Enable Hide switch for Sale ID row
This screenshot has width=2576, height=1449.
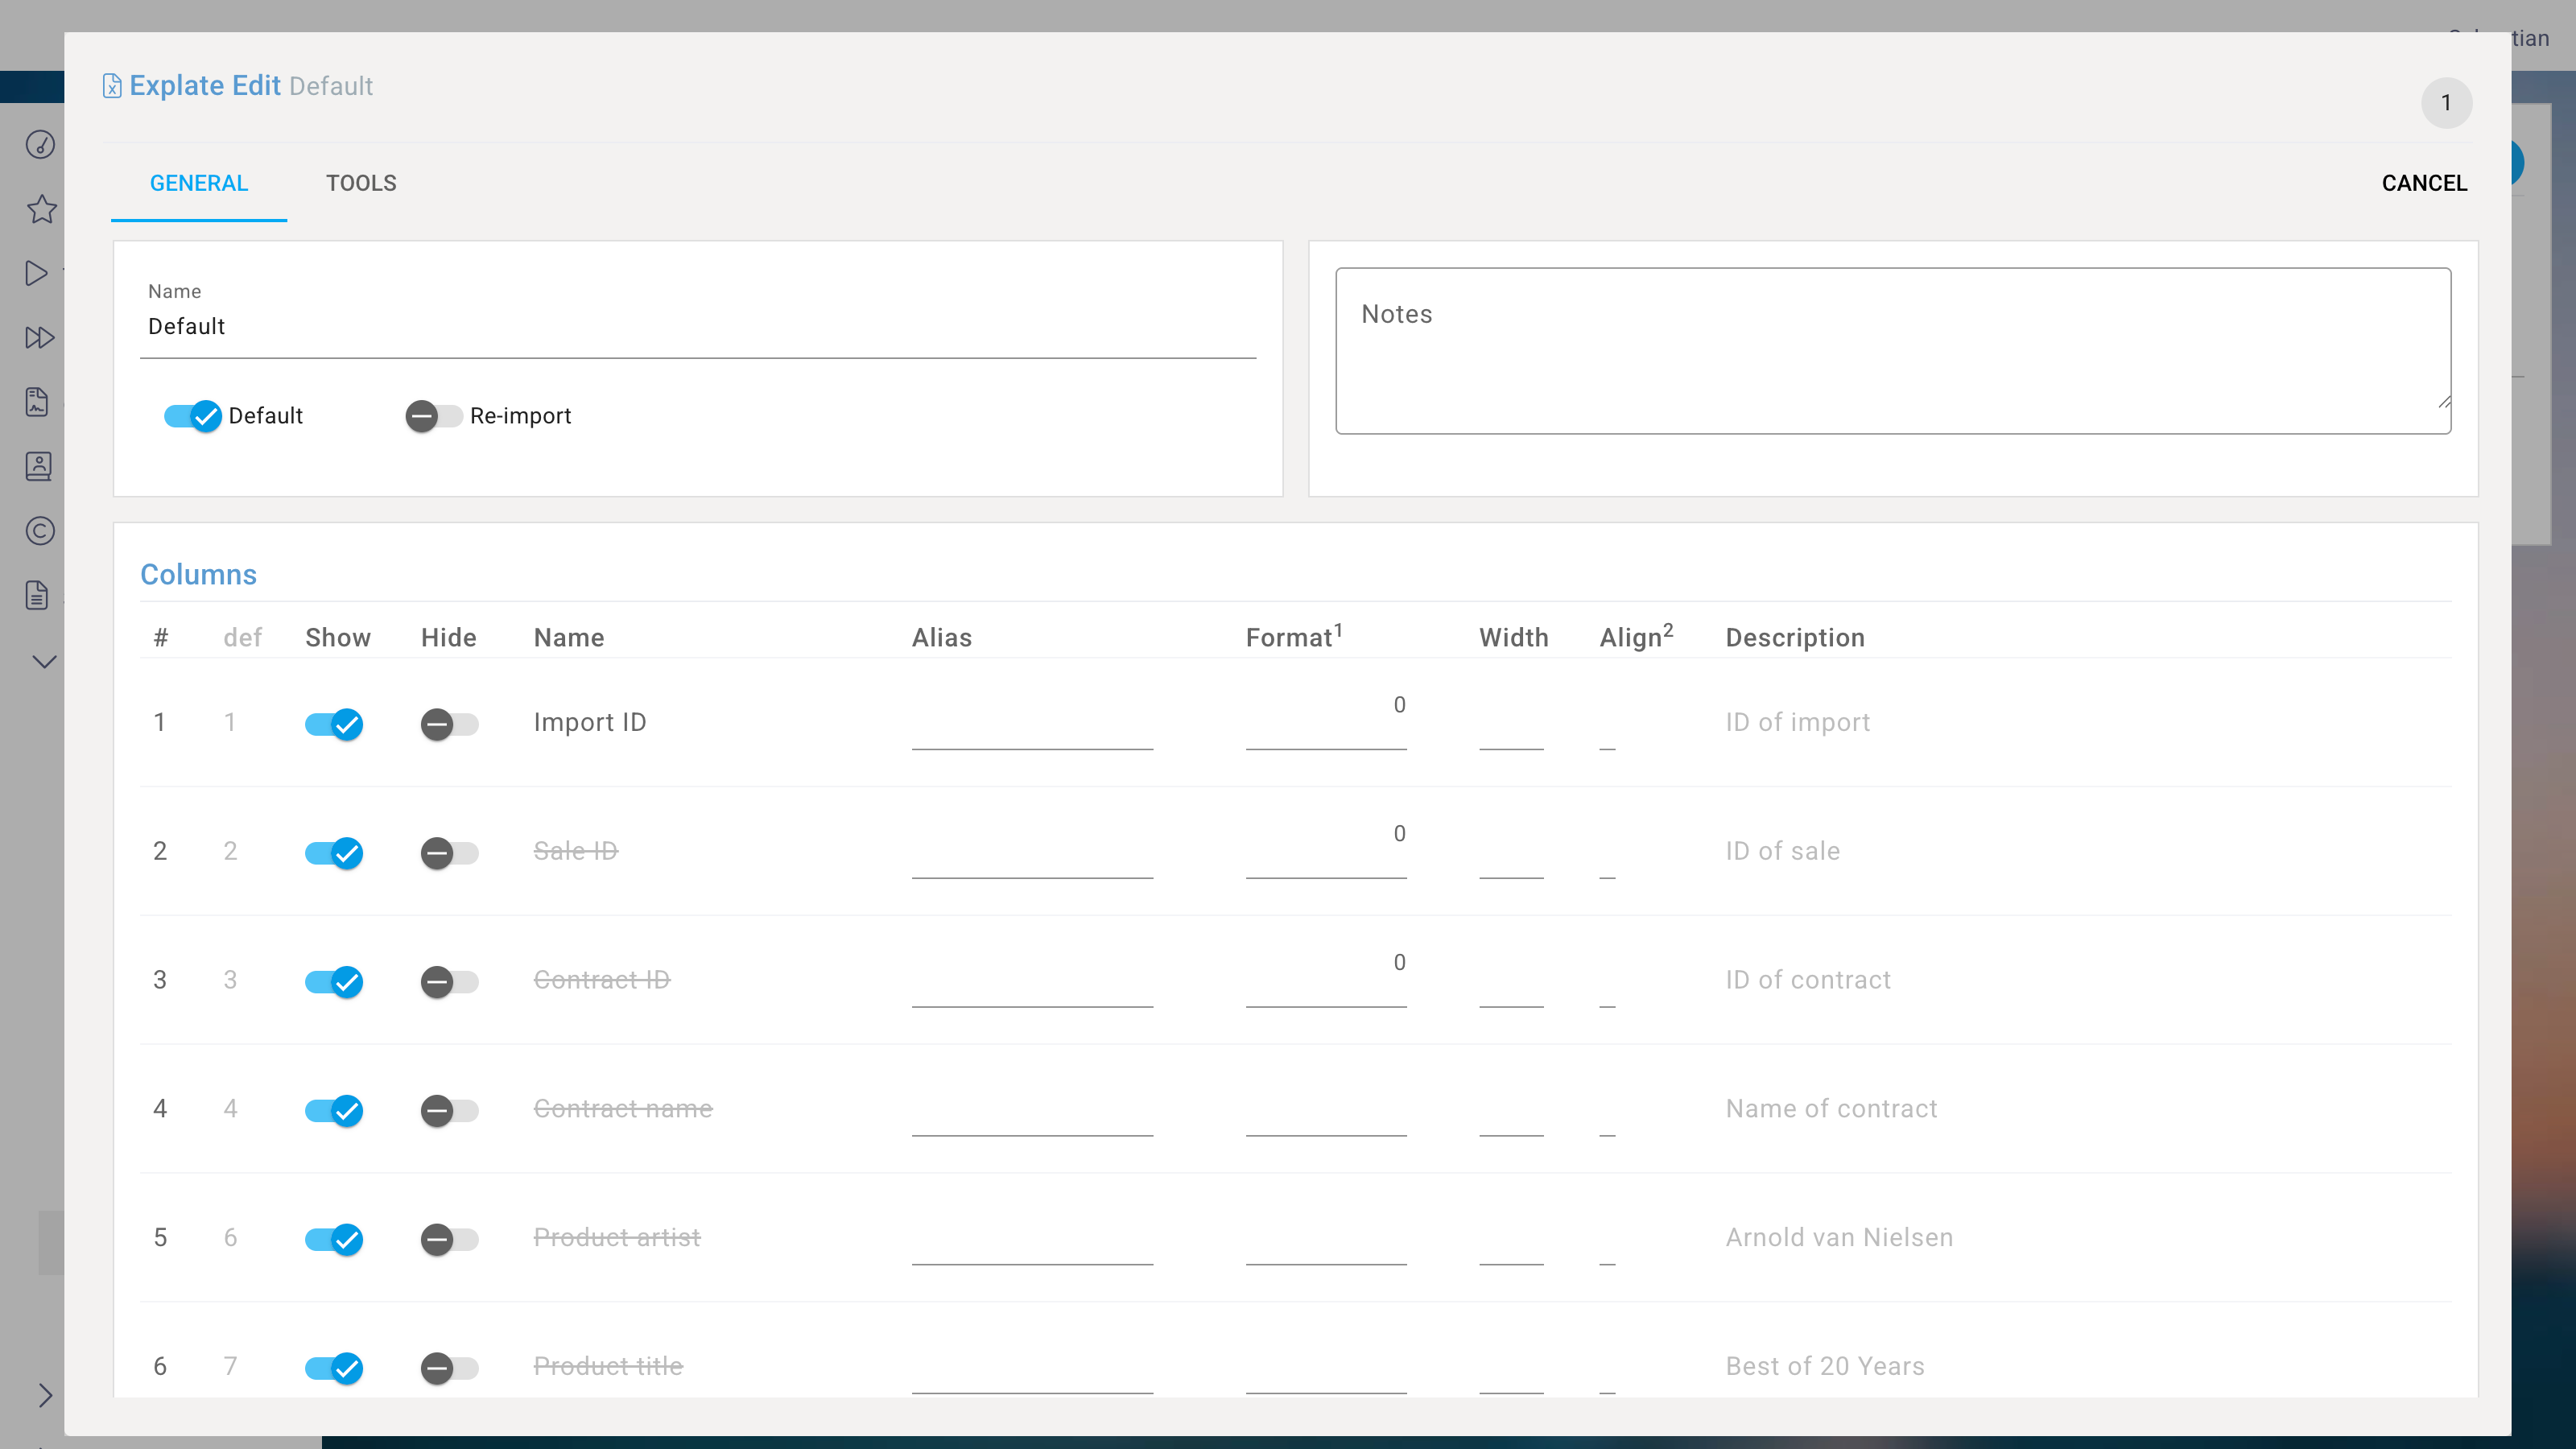coord(449,853)
